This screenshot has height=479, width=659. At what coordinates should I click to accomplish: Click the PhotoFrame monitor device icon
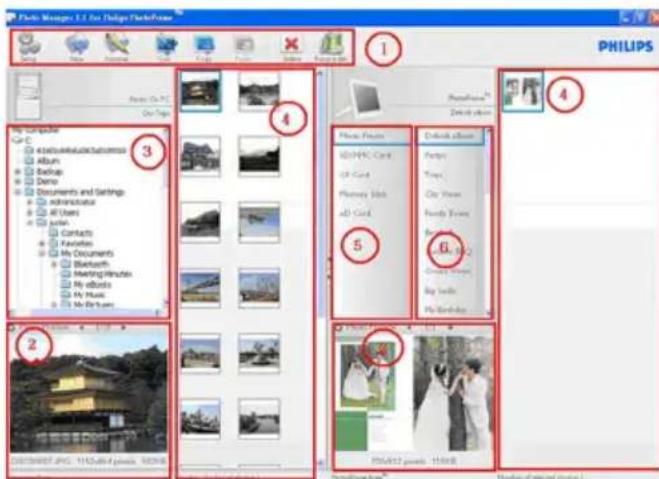tap(365, 98)
